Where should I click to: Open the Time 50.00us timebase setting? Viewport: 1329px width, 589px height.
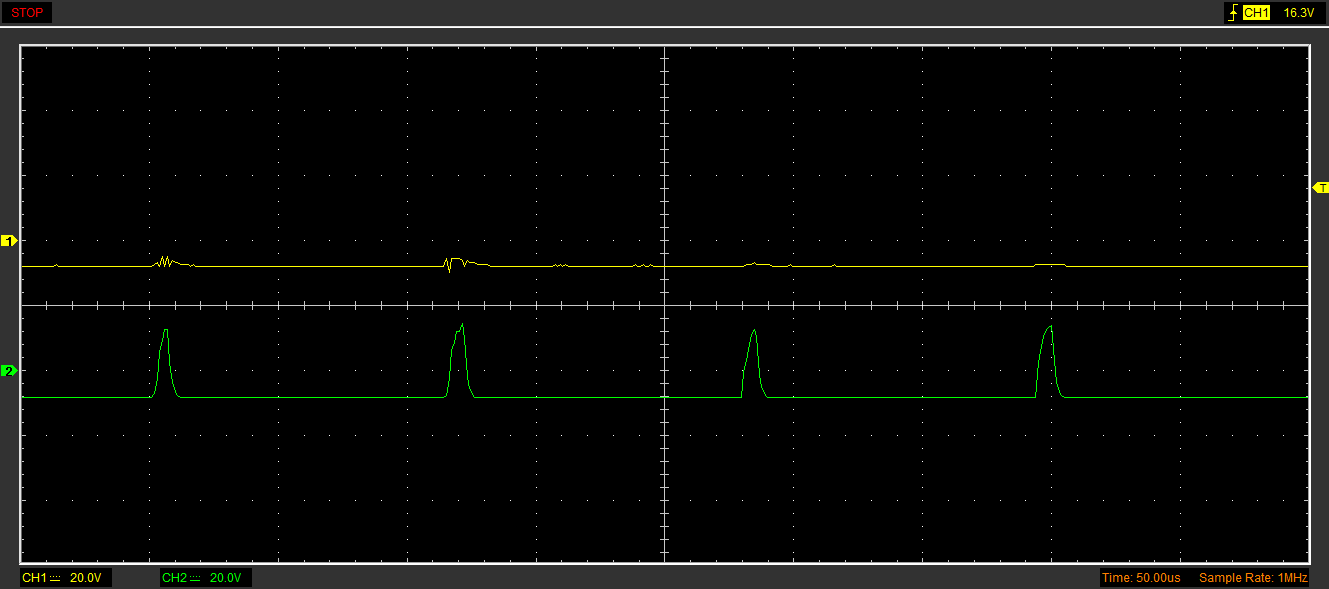1140,578
